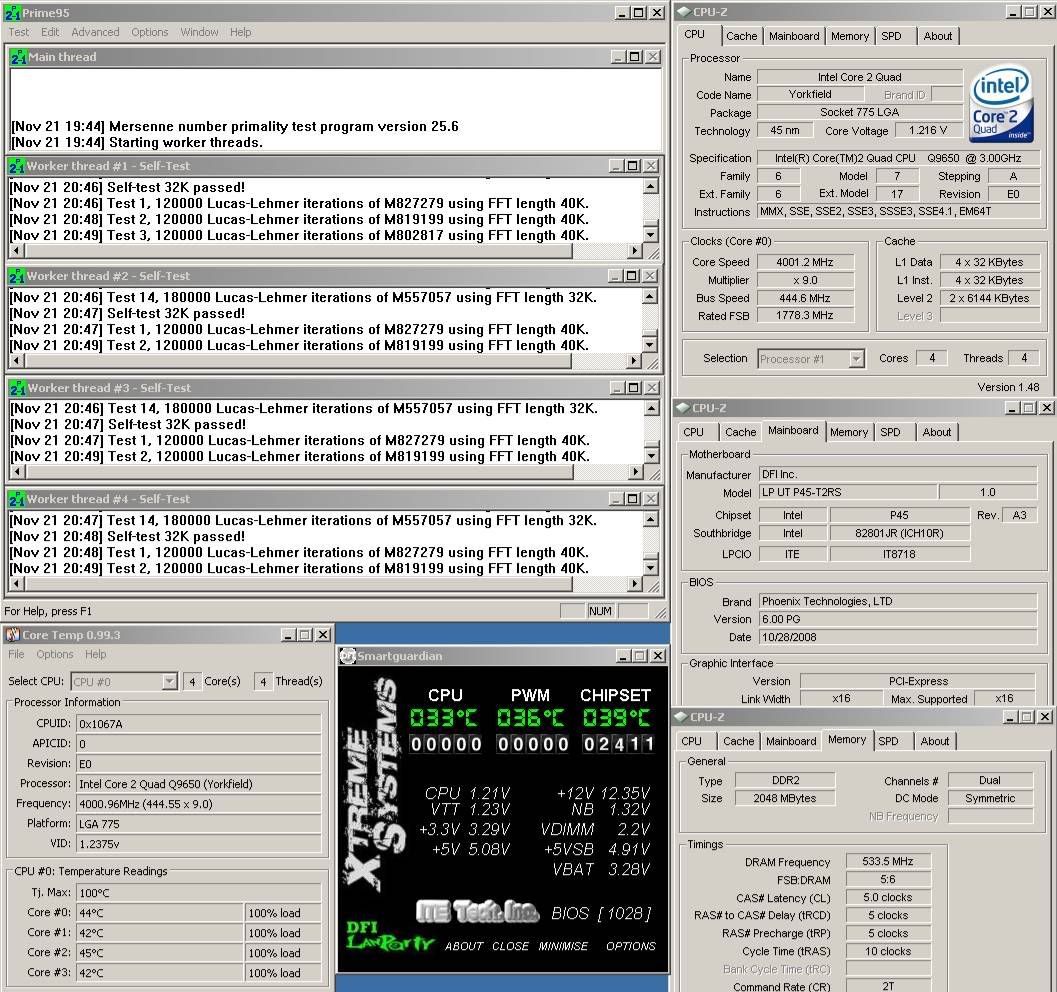Open the Processor #1 selection dropdown
This screenshot has height=992, width=1057.
click(856, 359)
